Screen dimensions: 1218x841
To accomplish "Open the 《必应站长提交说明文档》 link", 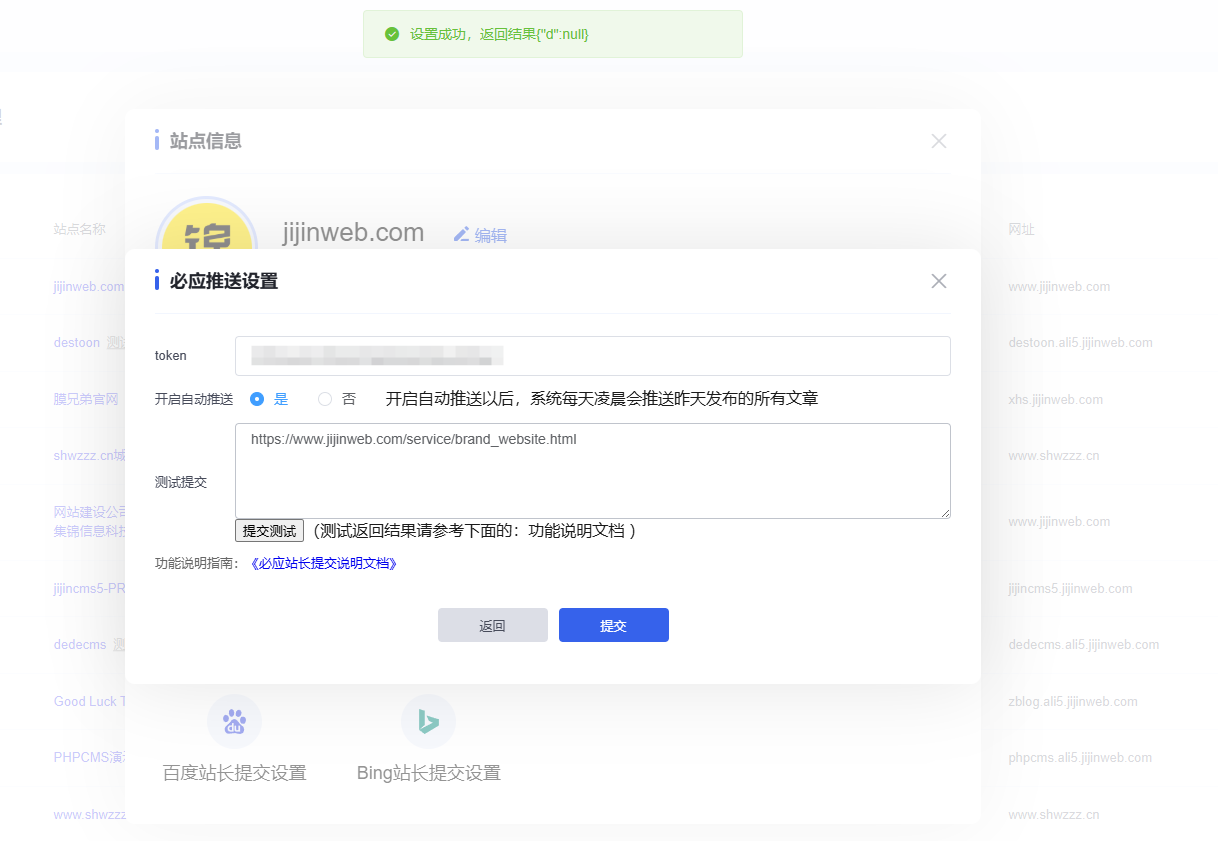I will (324, 563).
